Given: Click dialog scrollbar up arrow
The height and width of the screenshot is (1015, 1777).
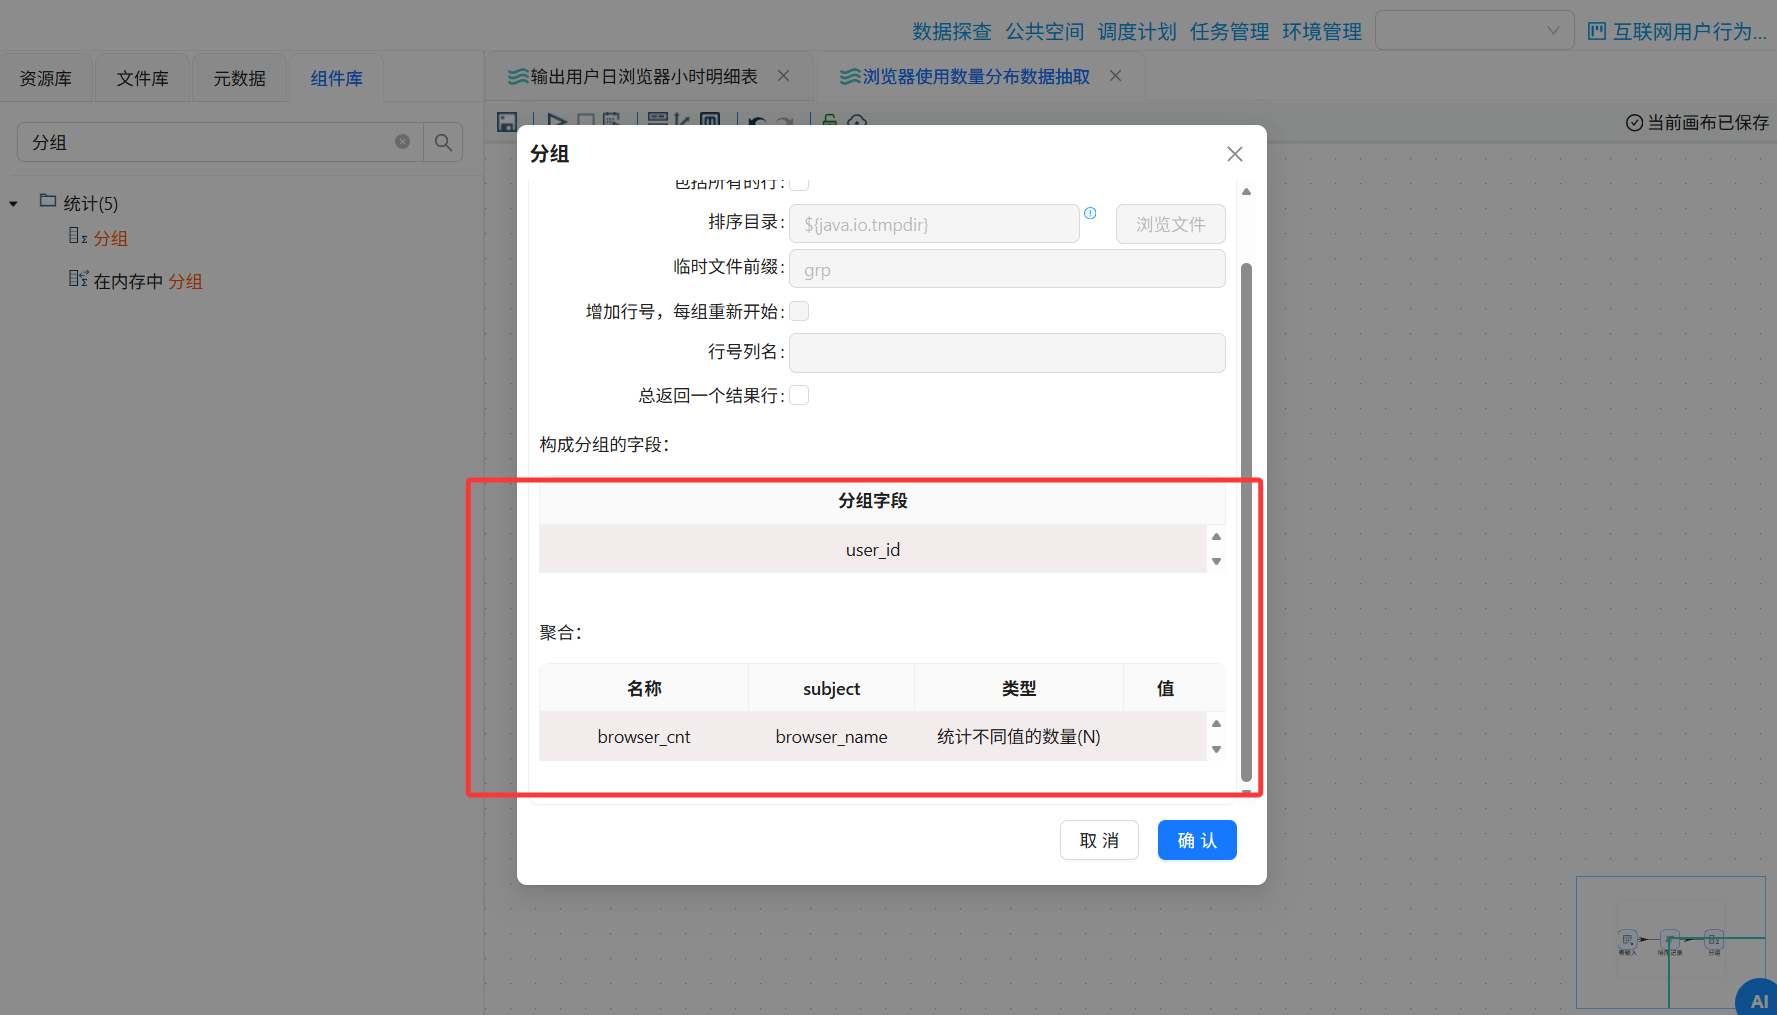Looking at the screenshot, I should pyautogui.click(x=1246, y=191).
